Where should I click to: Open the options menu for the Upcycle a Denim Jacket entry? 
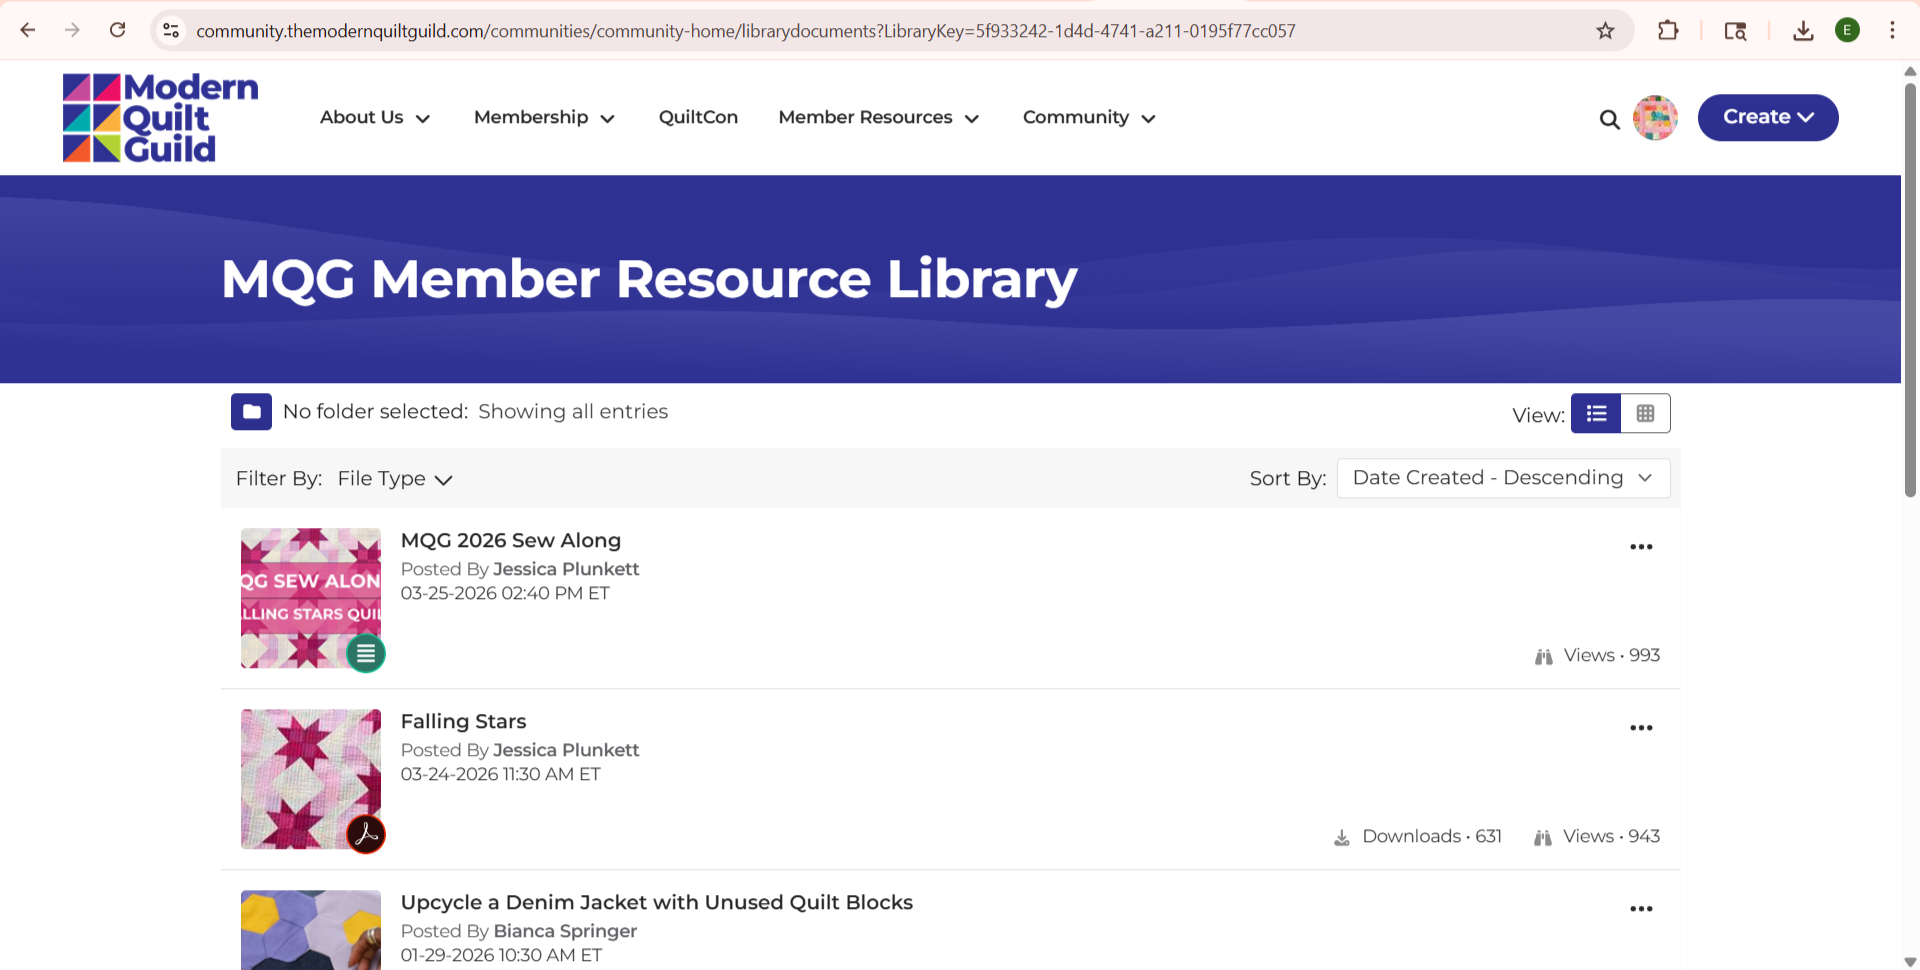pos(1641,909)
